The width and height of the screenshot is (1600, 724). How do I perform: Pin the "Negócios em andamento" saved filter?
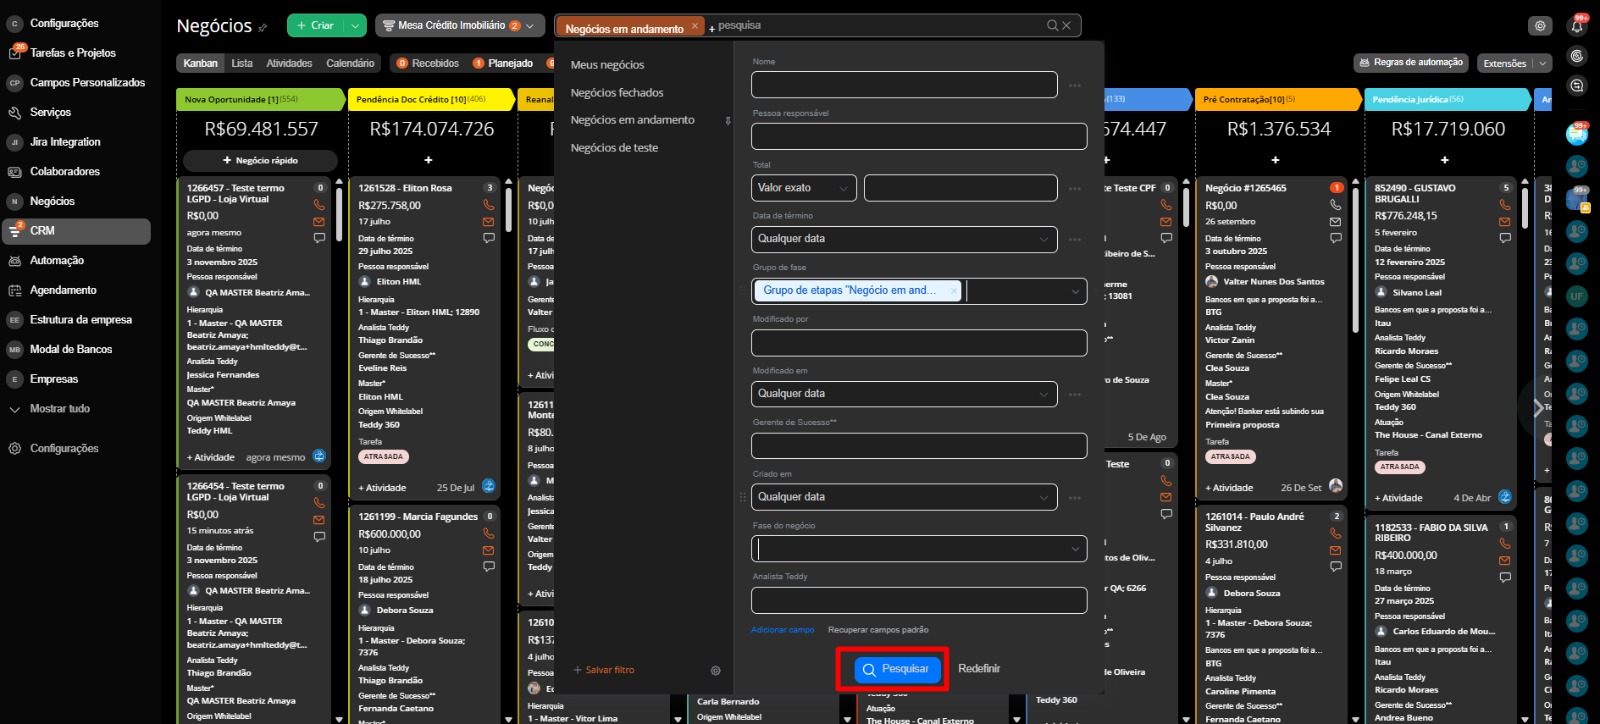(x=727, y=120)
